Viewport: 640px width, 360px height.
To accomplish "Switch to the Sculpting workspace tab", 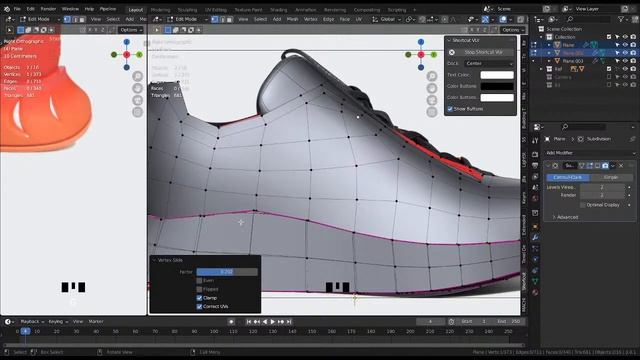I will [187, 9].
